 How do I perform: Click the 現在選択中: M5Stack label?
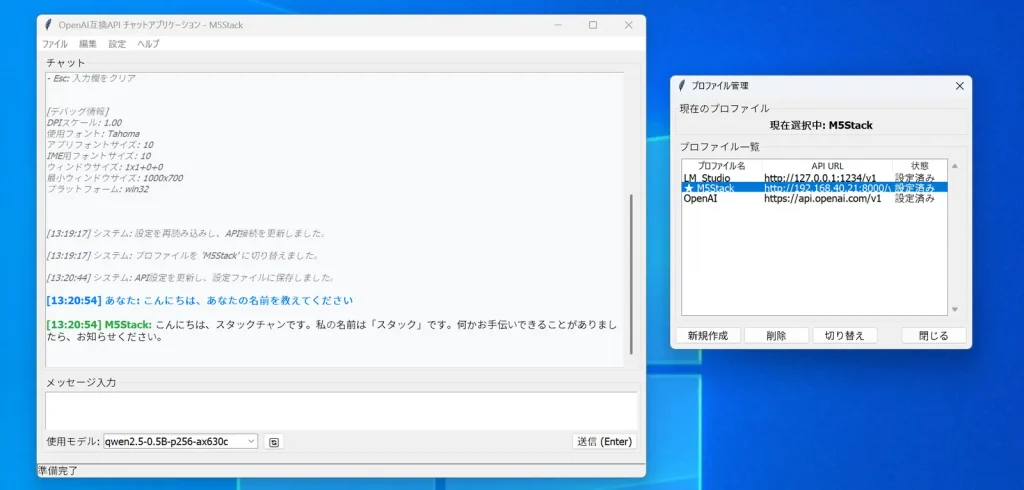(821, 125)
